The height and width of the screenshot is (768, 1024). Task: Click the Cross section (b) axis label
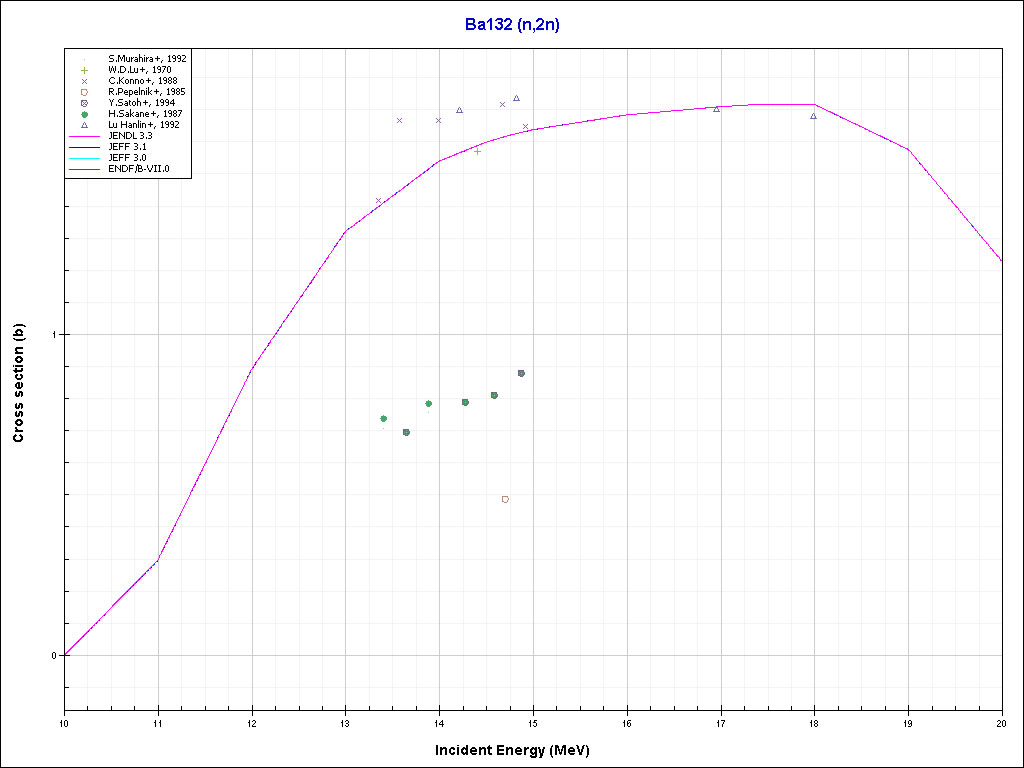(x=18, y=384)
